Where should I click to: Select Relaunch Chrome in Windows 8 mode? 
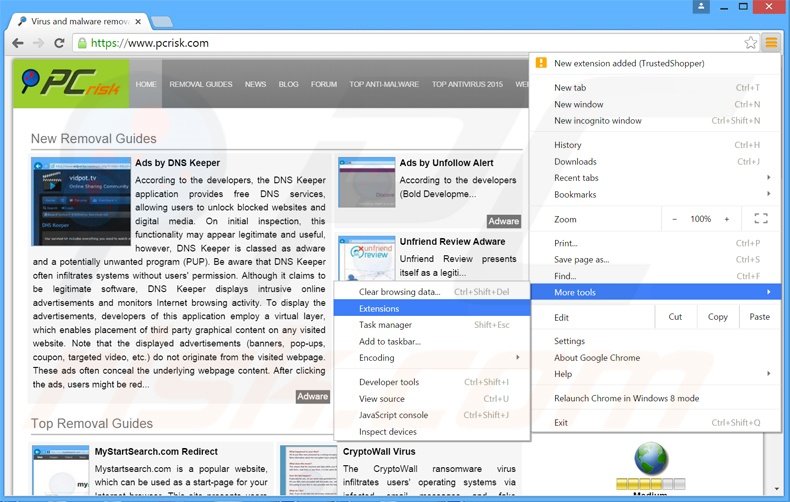point(655,398)
